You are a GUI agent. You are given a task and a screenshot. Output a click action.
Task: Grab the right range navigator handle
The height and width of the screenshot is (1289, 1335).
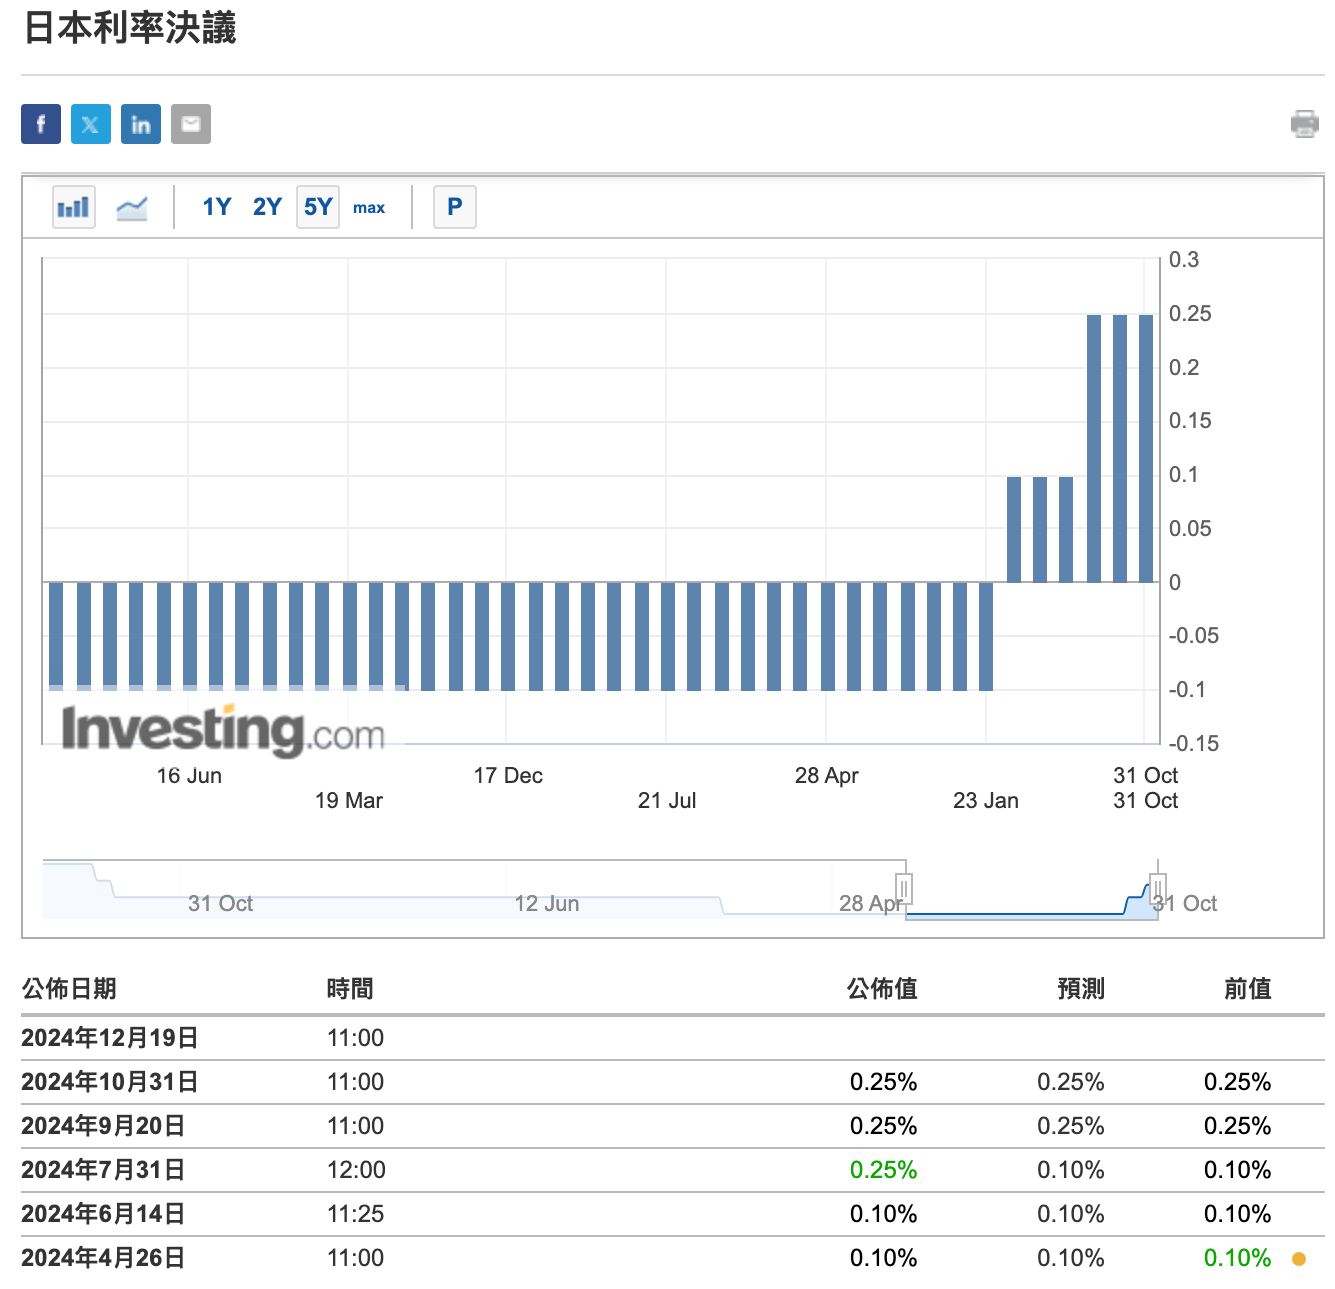pyautogui.click(x=1158, y=888)
